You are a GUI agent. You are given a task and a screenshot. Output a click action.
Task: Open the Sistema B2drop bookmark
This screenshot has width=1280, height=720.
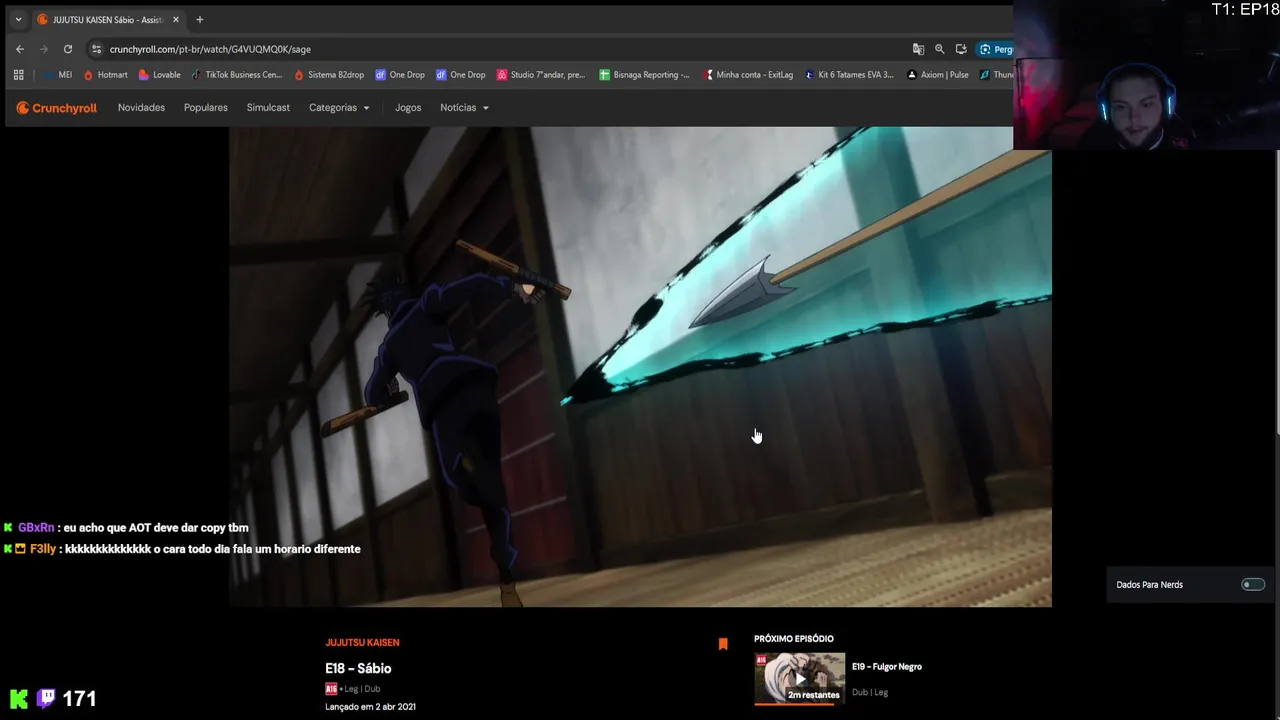click(329, 75)
